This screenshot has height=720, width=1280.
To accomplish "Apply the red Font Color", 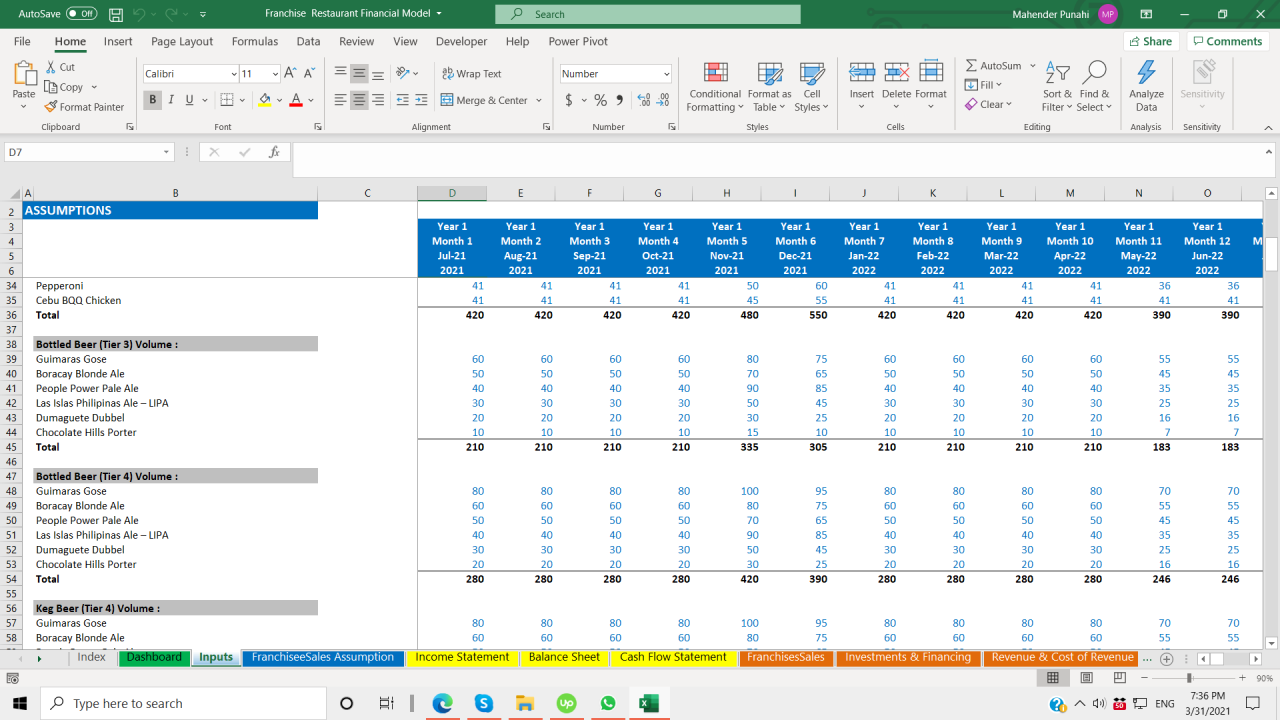I will (x=296, y=100).
